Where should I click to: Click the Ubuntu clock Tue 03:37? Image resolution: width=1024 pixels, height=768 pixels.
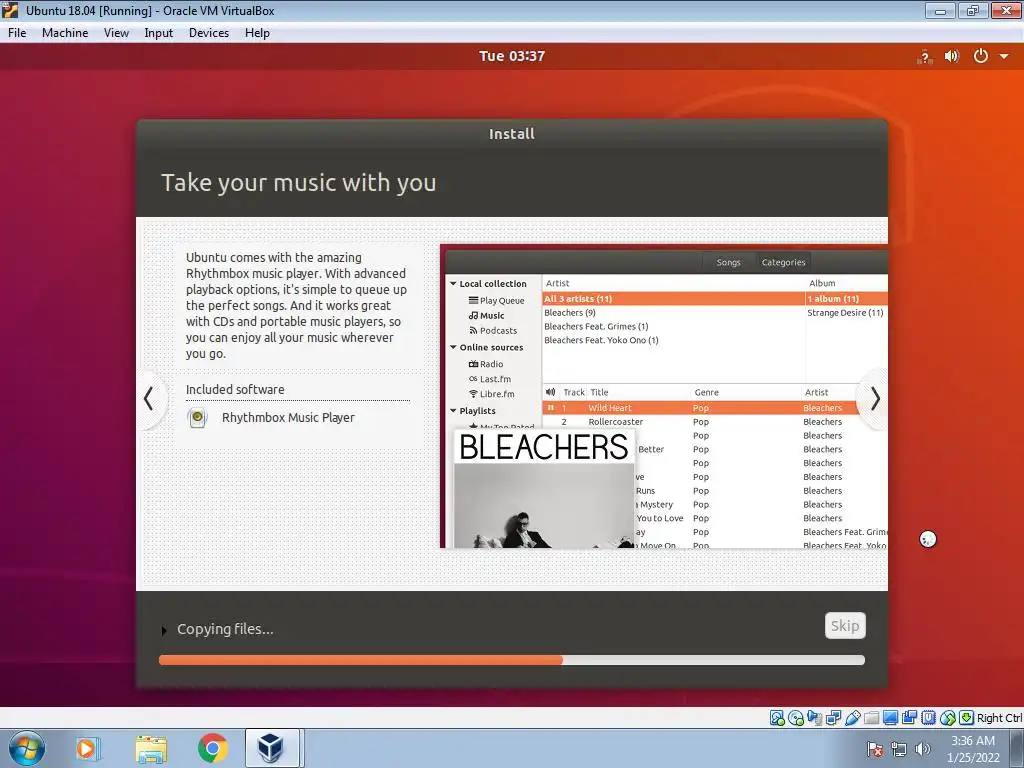(x=512, y=56)
